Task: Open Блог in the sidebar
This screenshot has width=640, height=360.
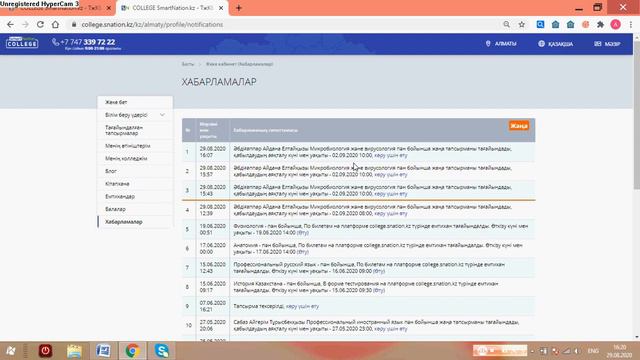Action: tap(111, 171)
